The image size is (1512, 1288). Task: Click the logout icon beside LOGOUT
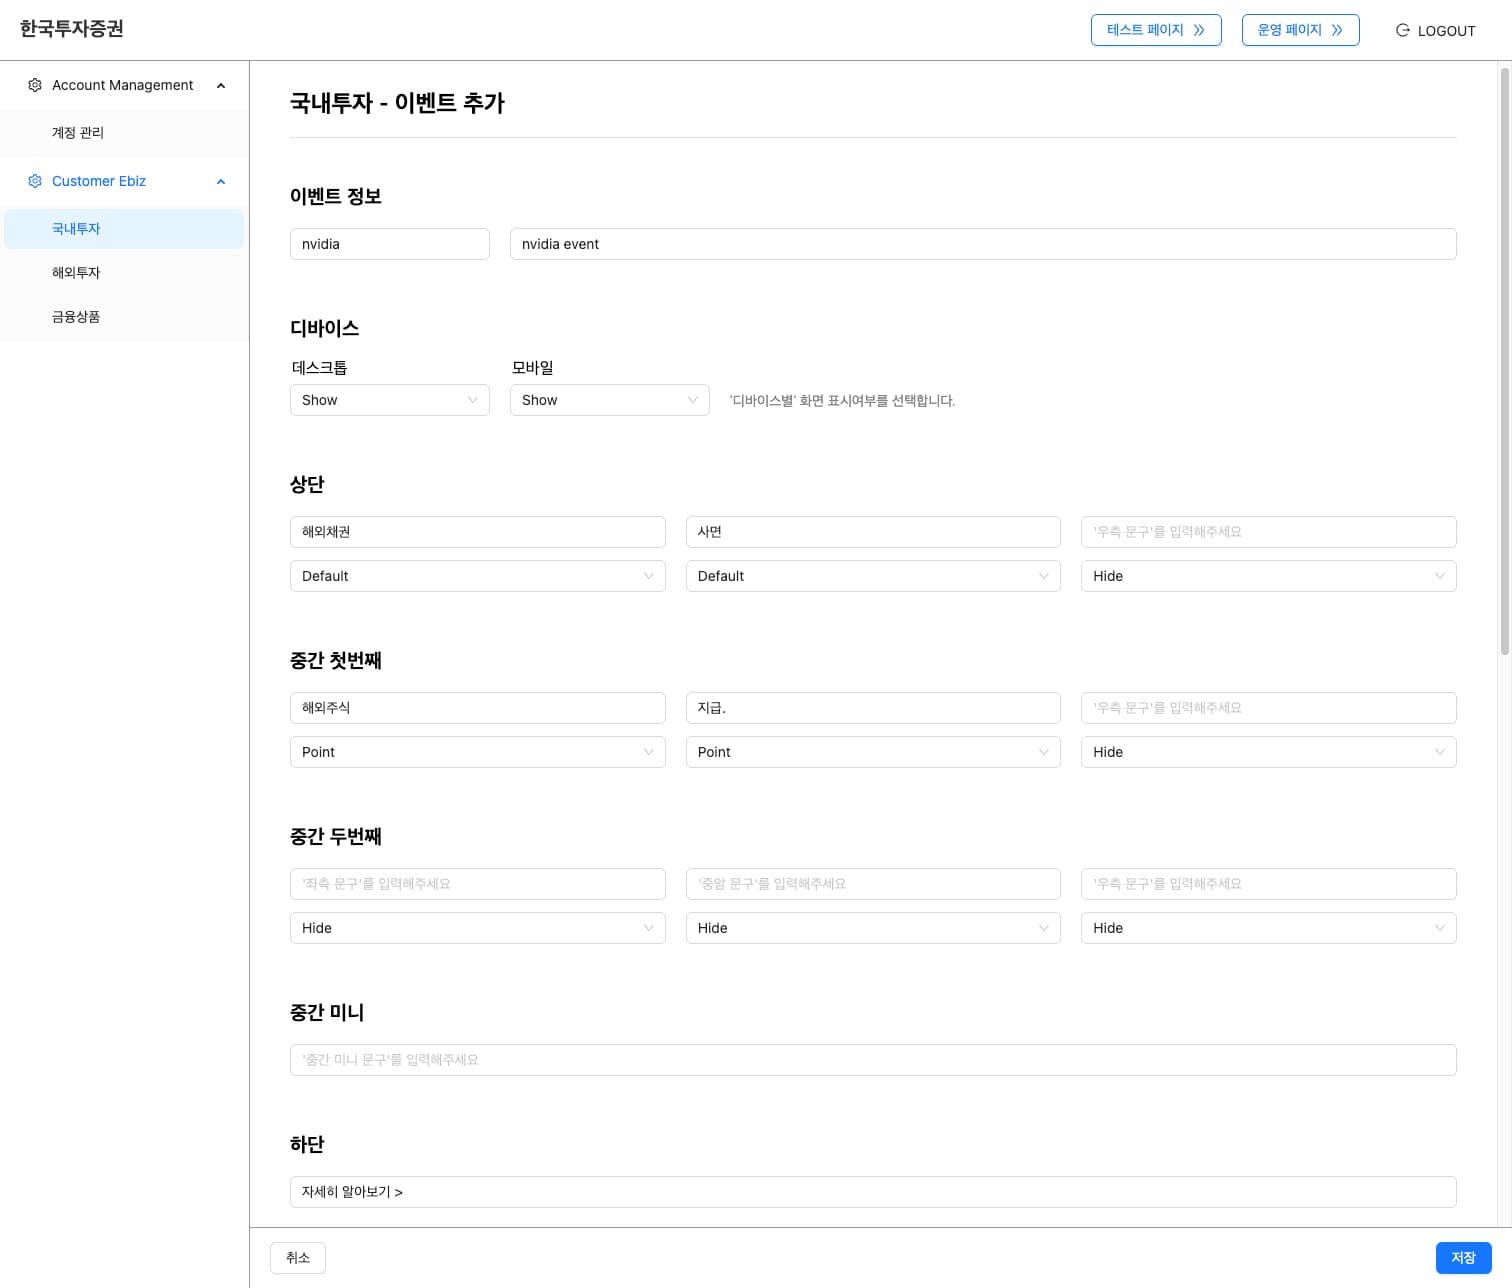(x=1402, y=30)
